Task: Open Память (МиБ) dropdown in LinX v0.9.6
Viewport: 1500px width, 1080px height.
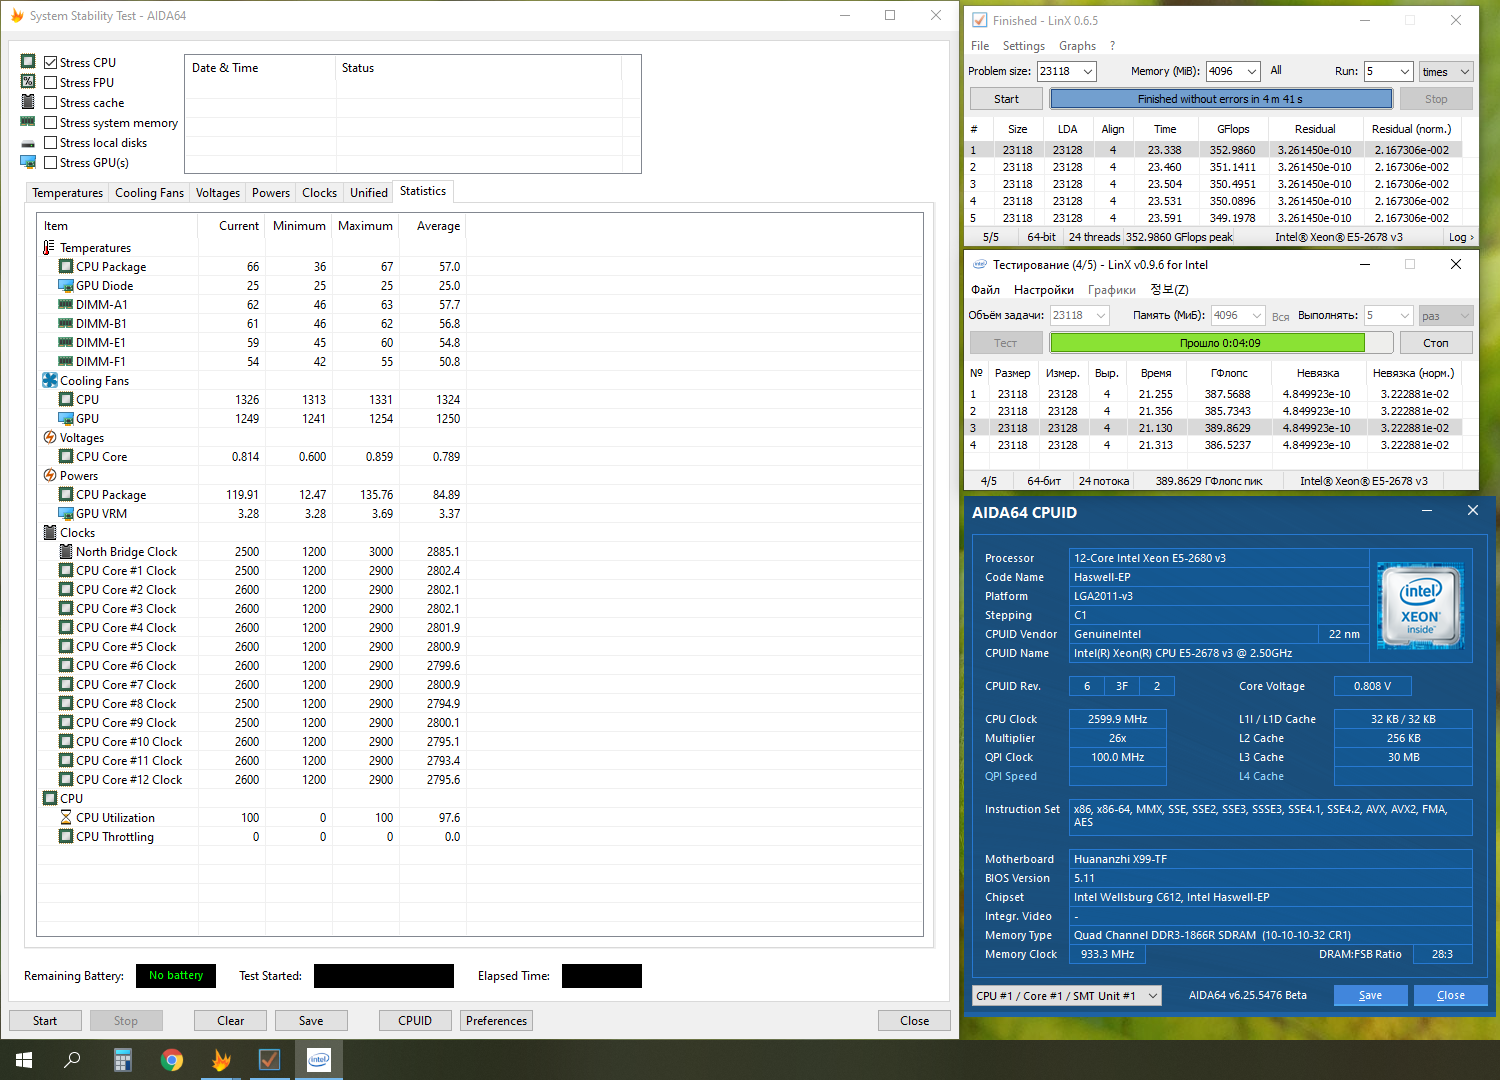Action: click(x=1257, y=315)
